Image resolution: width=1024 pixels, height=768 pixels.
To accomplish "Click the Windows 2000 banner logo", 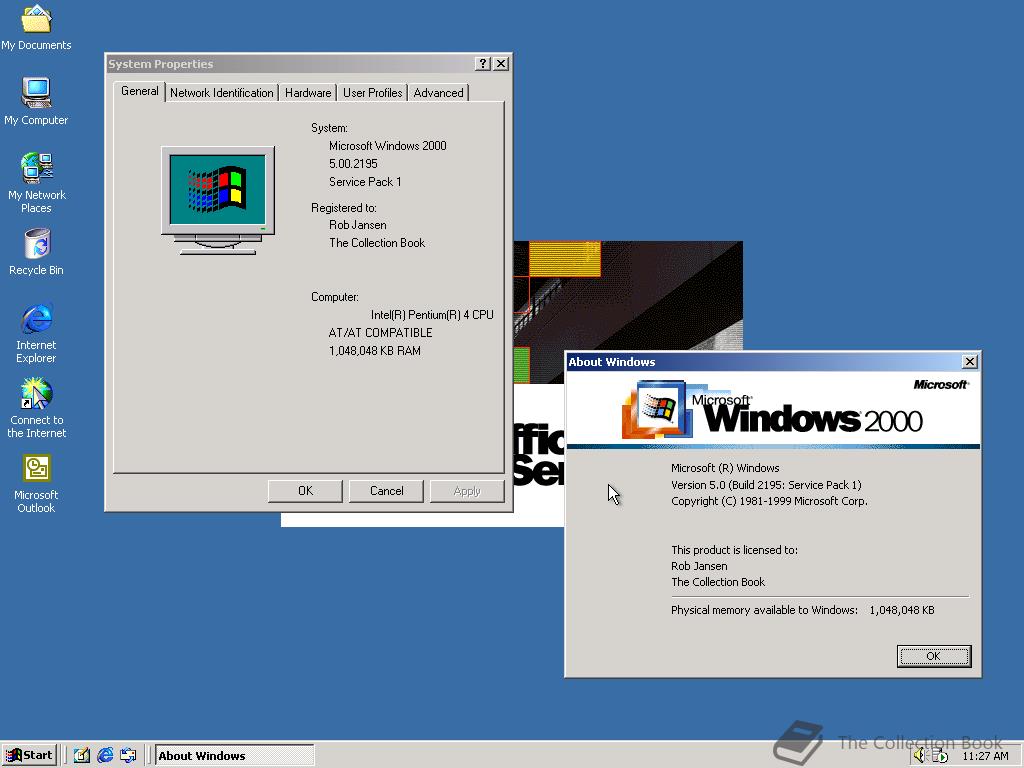I will (773, 410).
